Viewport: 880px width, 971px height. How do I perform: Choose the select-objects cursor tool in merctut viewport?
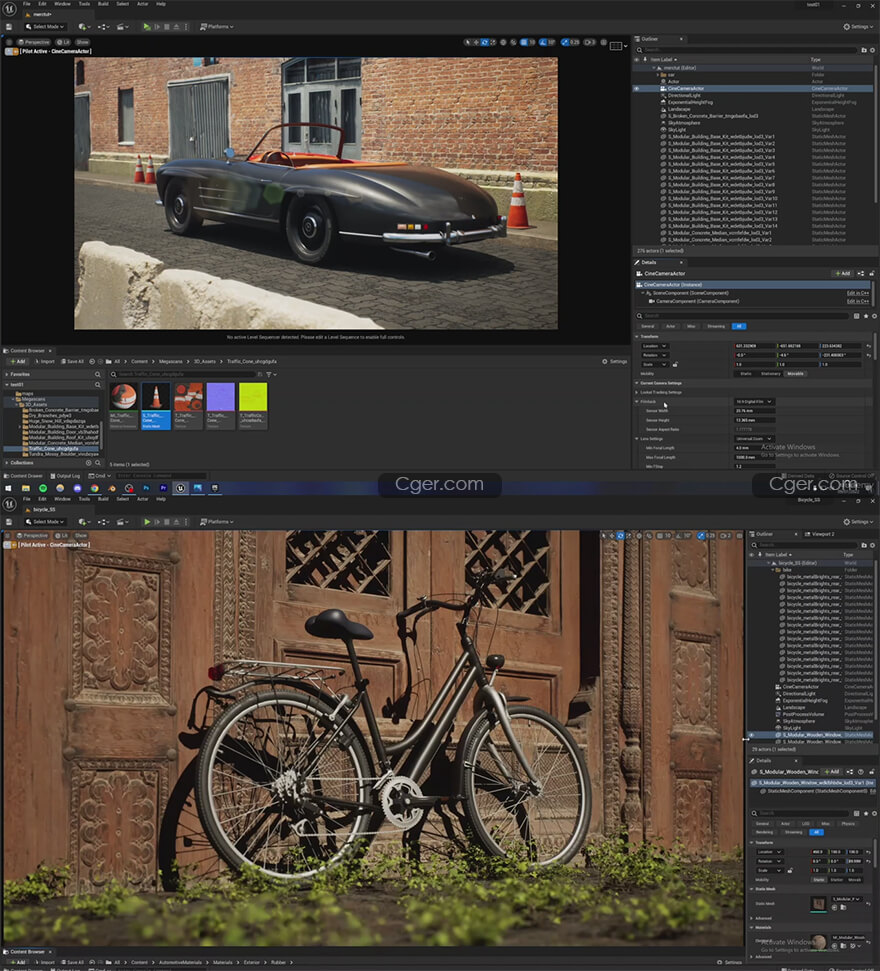(x=467, y=42)
